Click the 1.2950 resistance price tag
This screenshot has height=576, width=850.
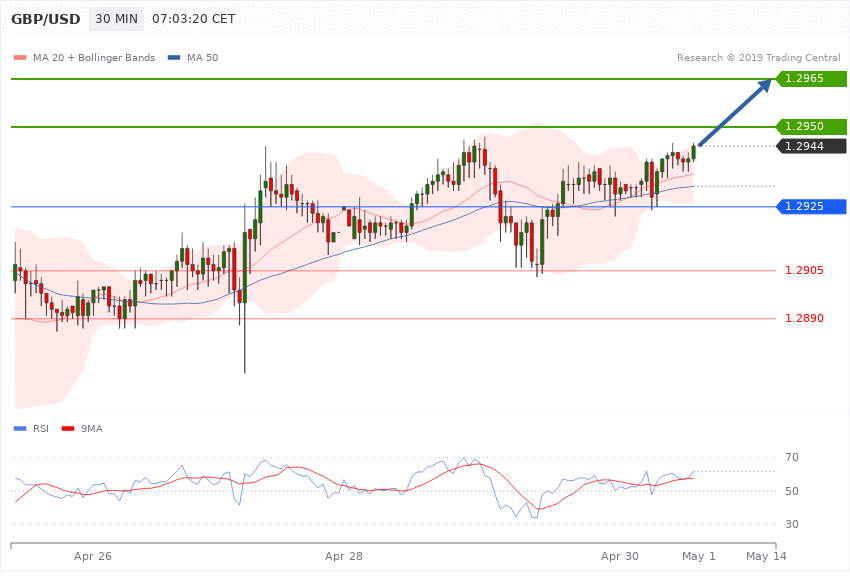coord(811,126)
